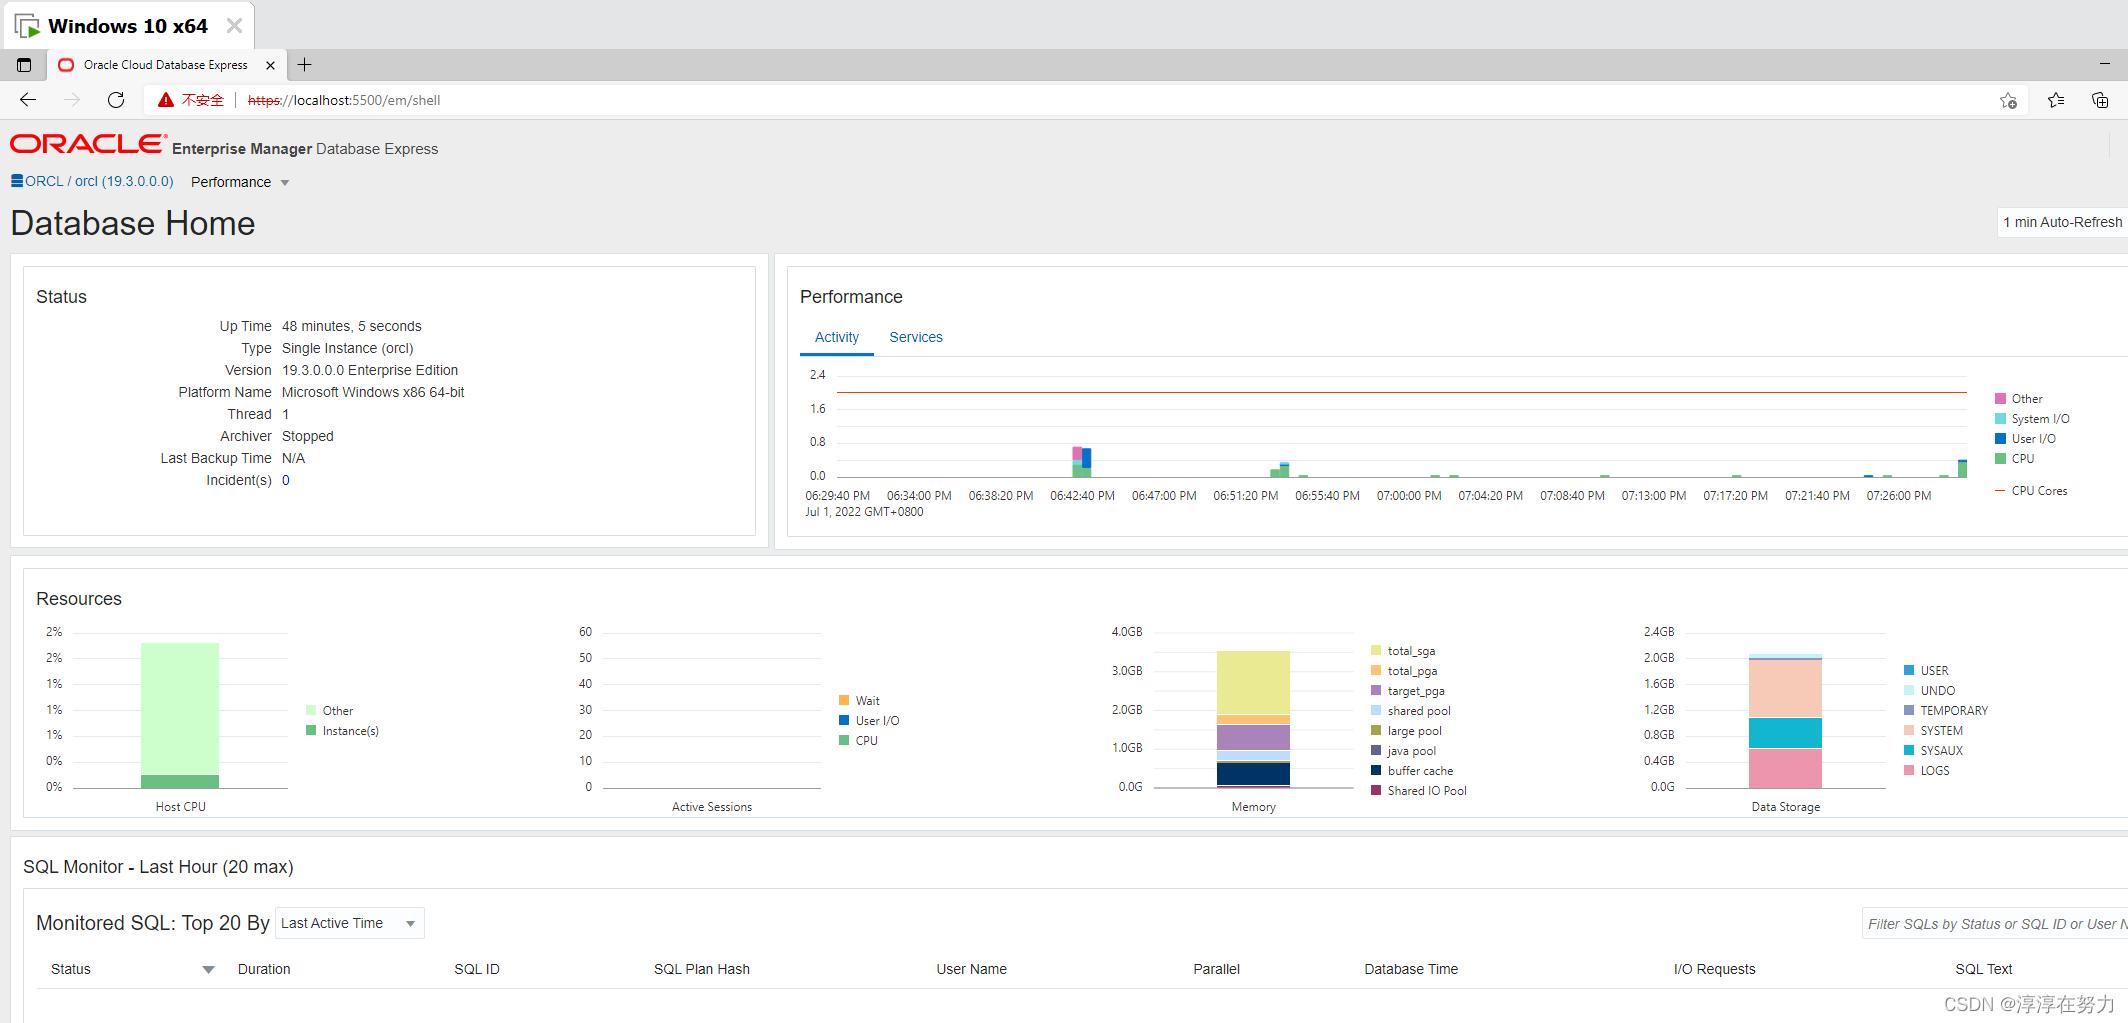The height and width of the screenshot is (1023, 2128).
Task: Close the Windows 10 x64 VM tab
Action: coord(234,26)
